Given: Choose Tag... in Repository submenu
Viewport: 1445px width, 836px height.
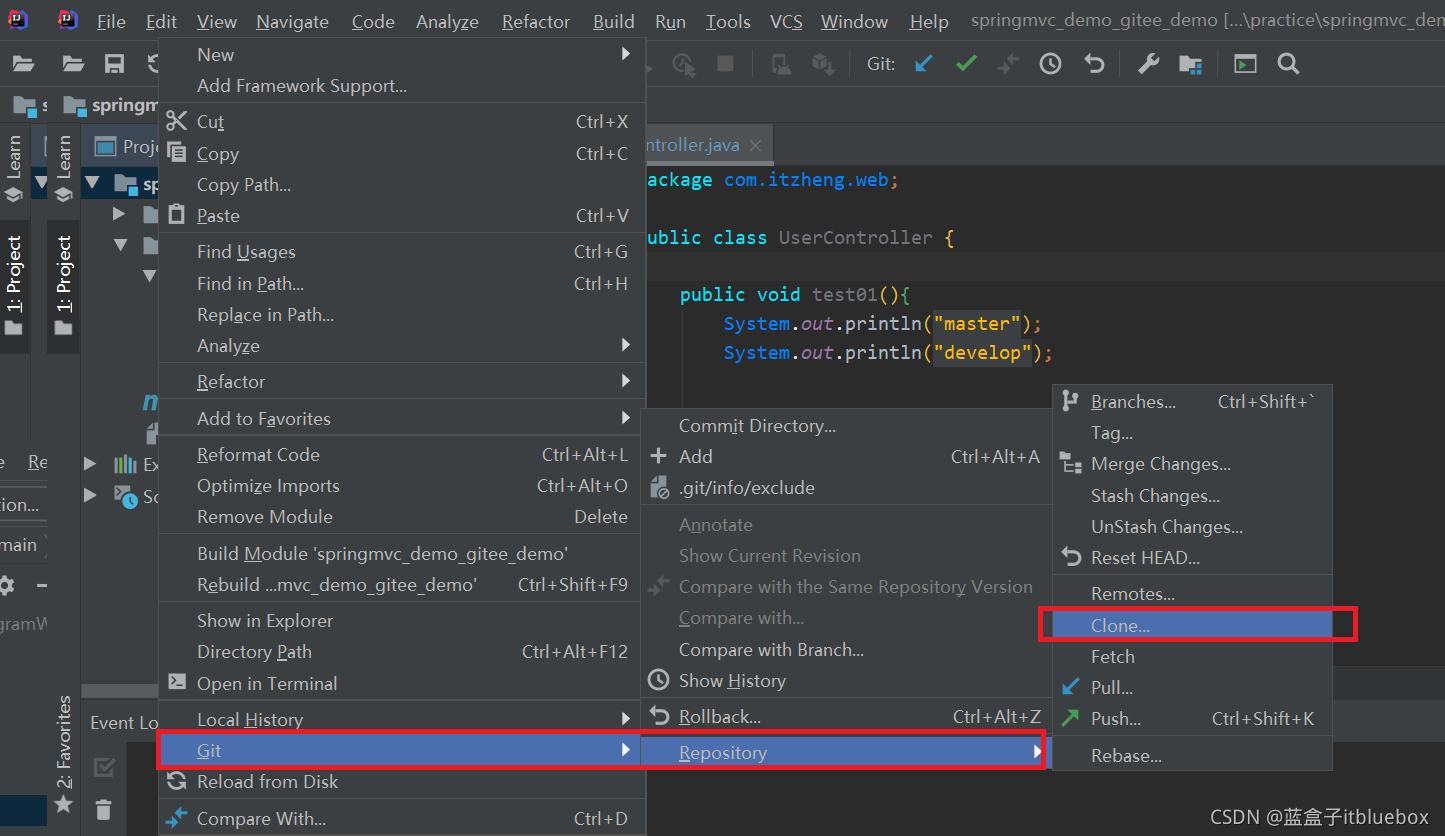Looking at the screenshot, I should tap(1193, 433).
